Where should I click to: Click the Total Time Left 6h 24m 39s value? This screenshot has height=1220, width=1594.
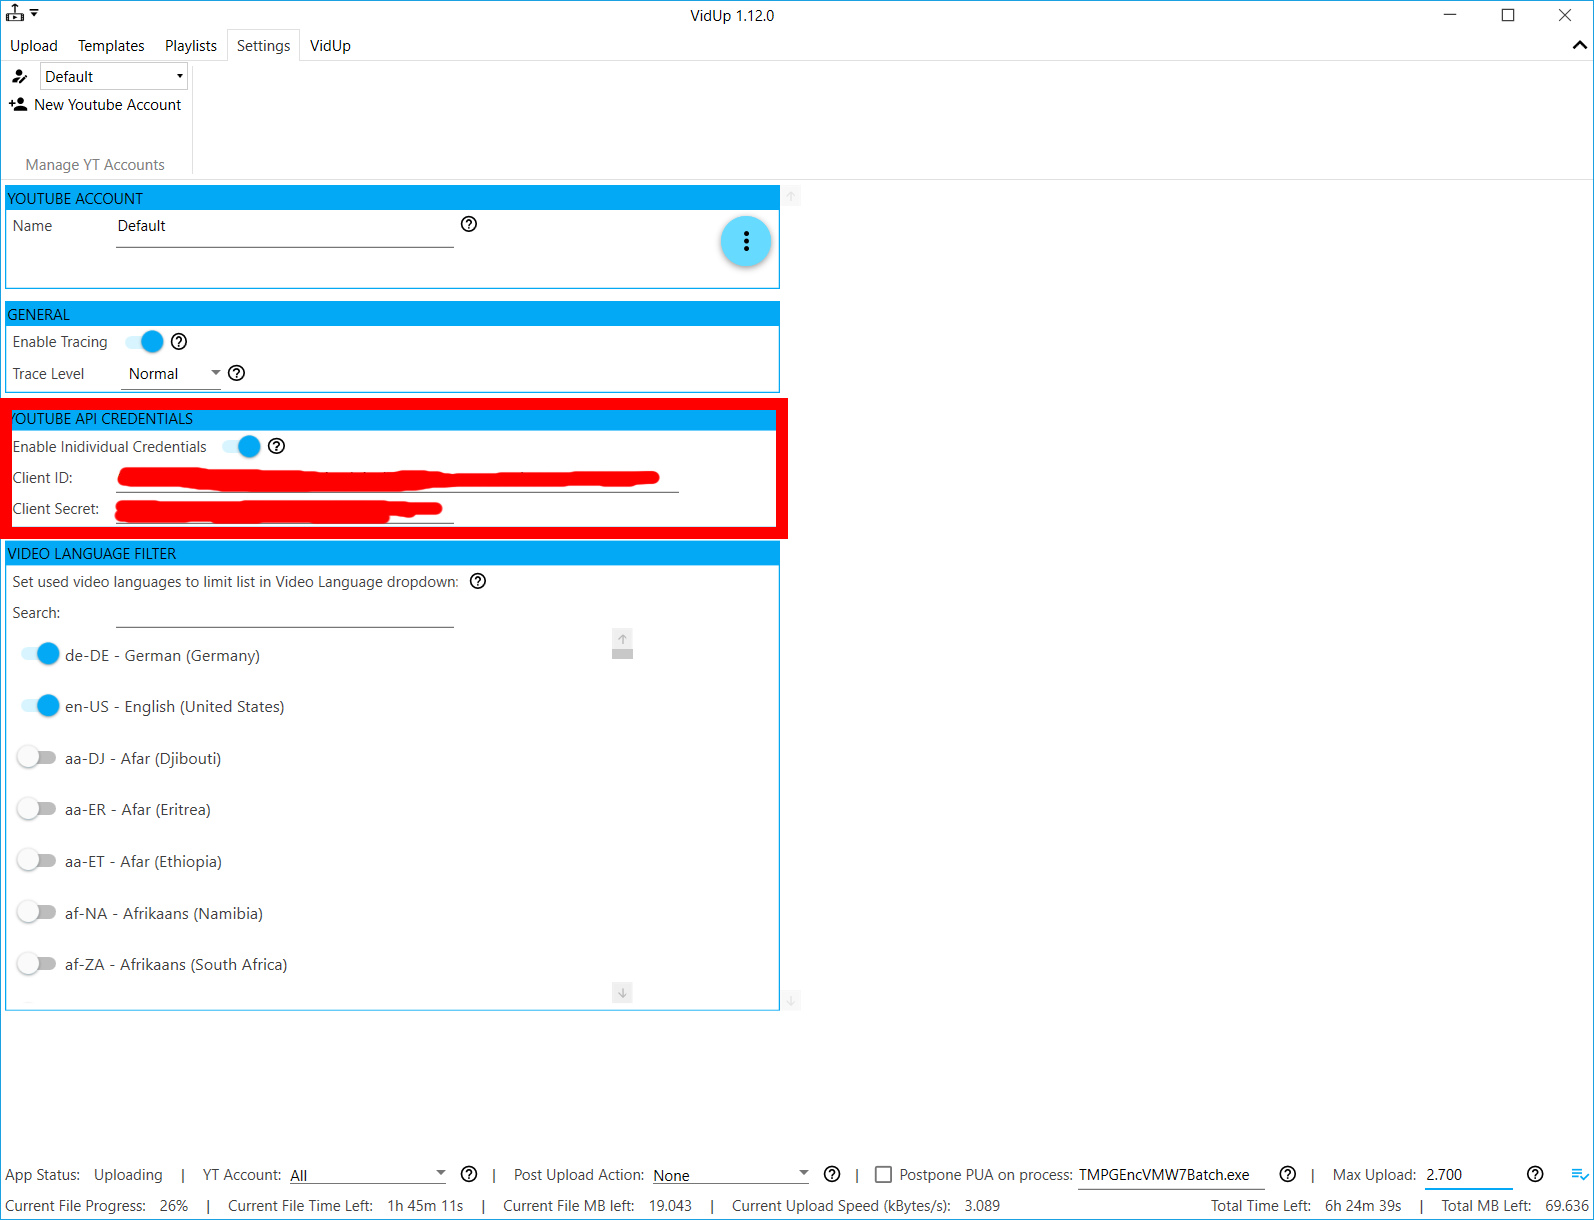[1363, 1205]
